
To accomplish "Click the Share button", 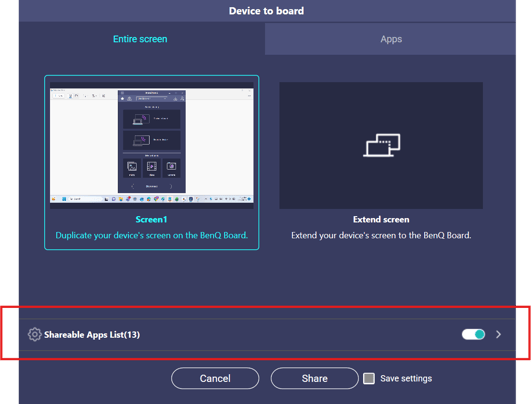I will [x=314, y=378].
